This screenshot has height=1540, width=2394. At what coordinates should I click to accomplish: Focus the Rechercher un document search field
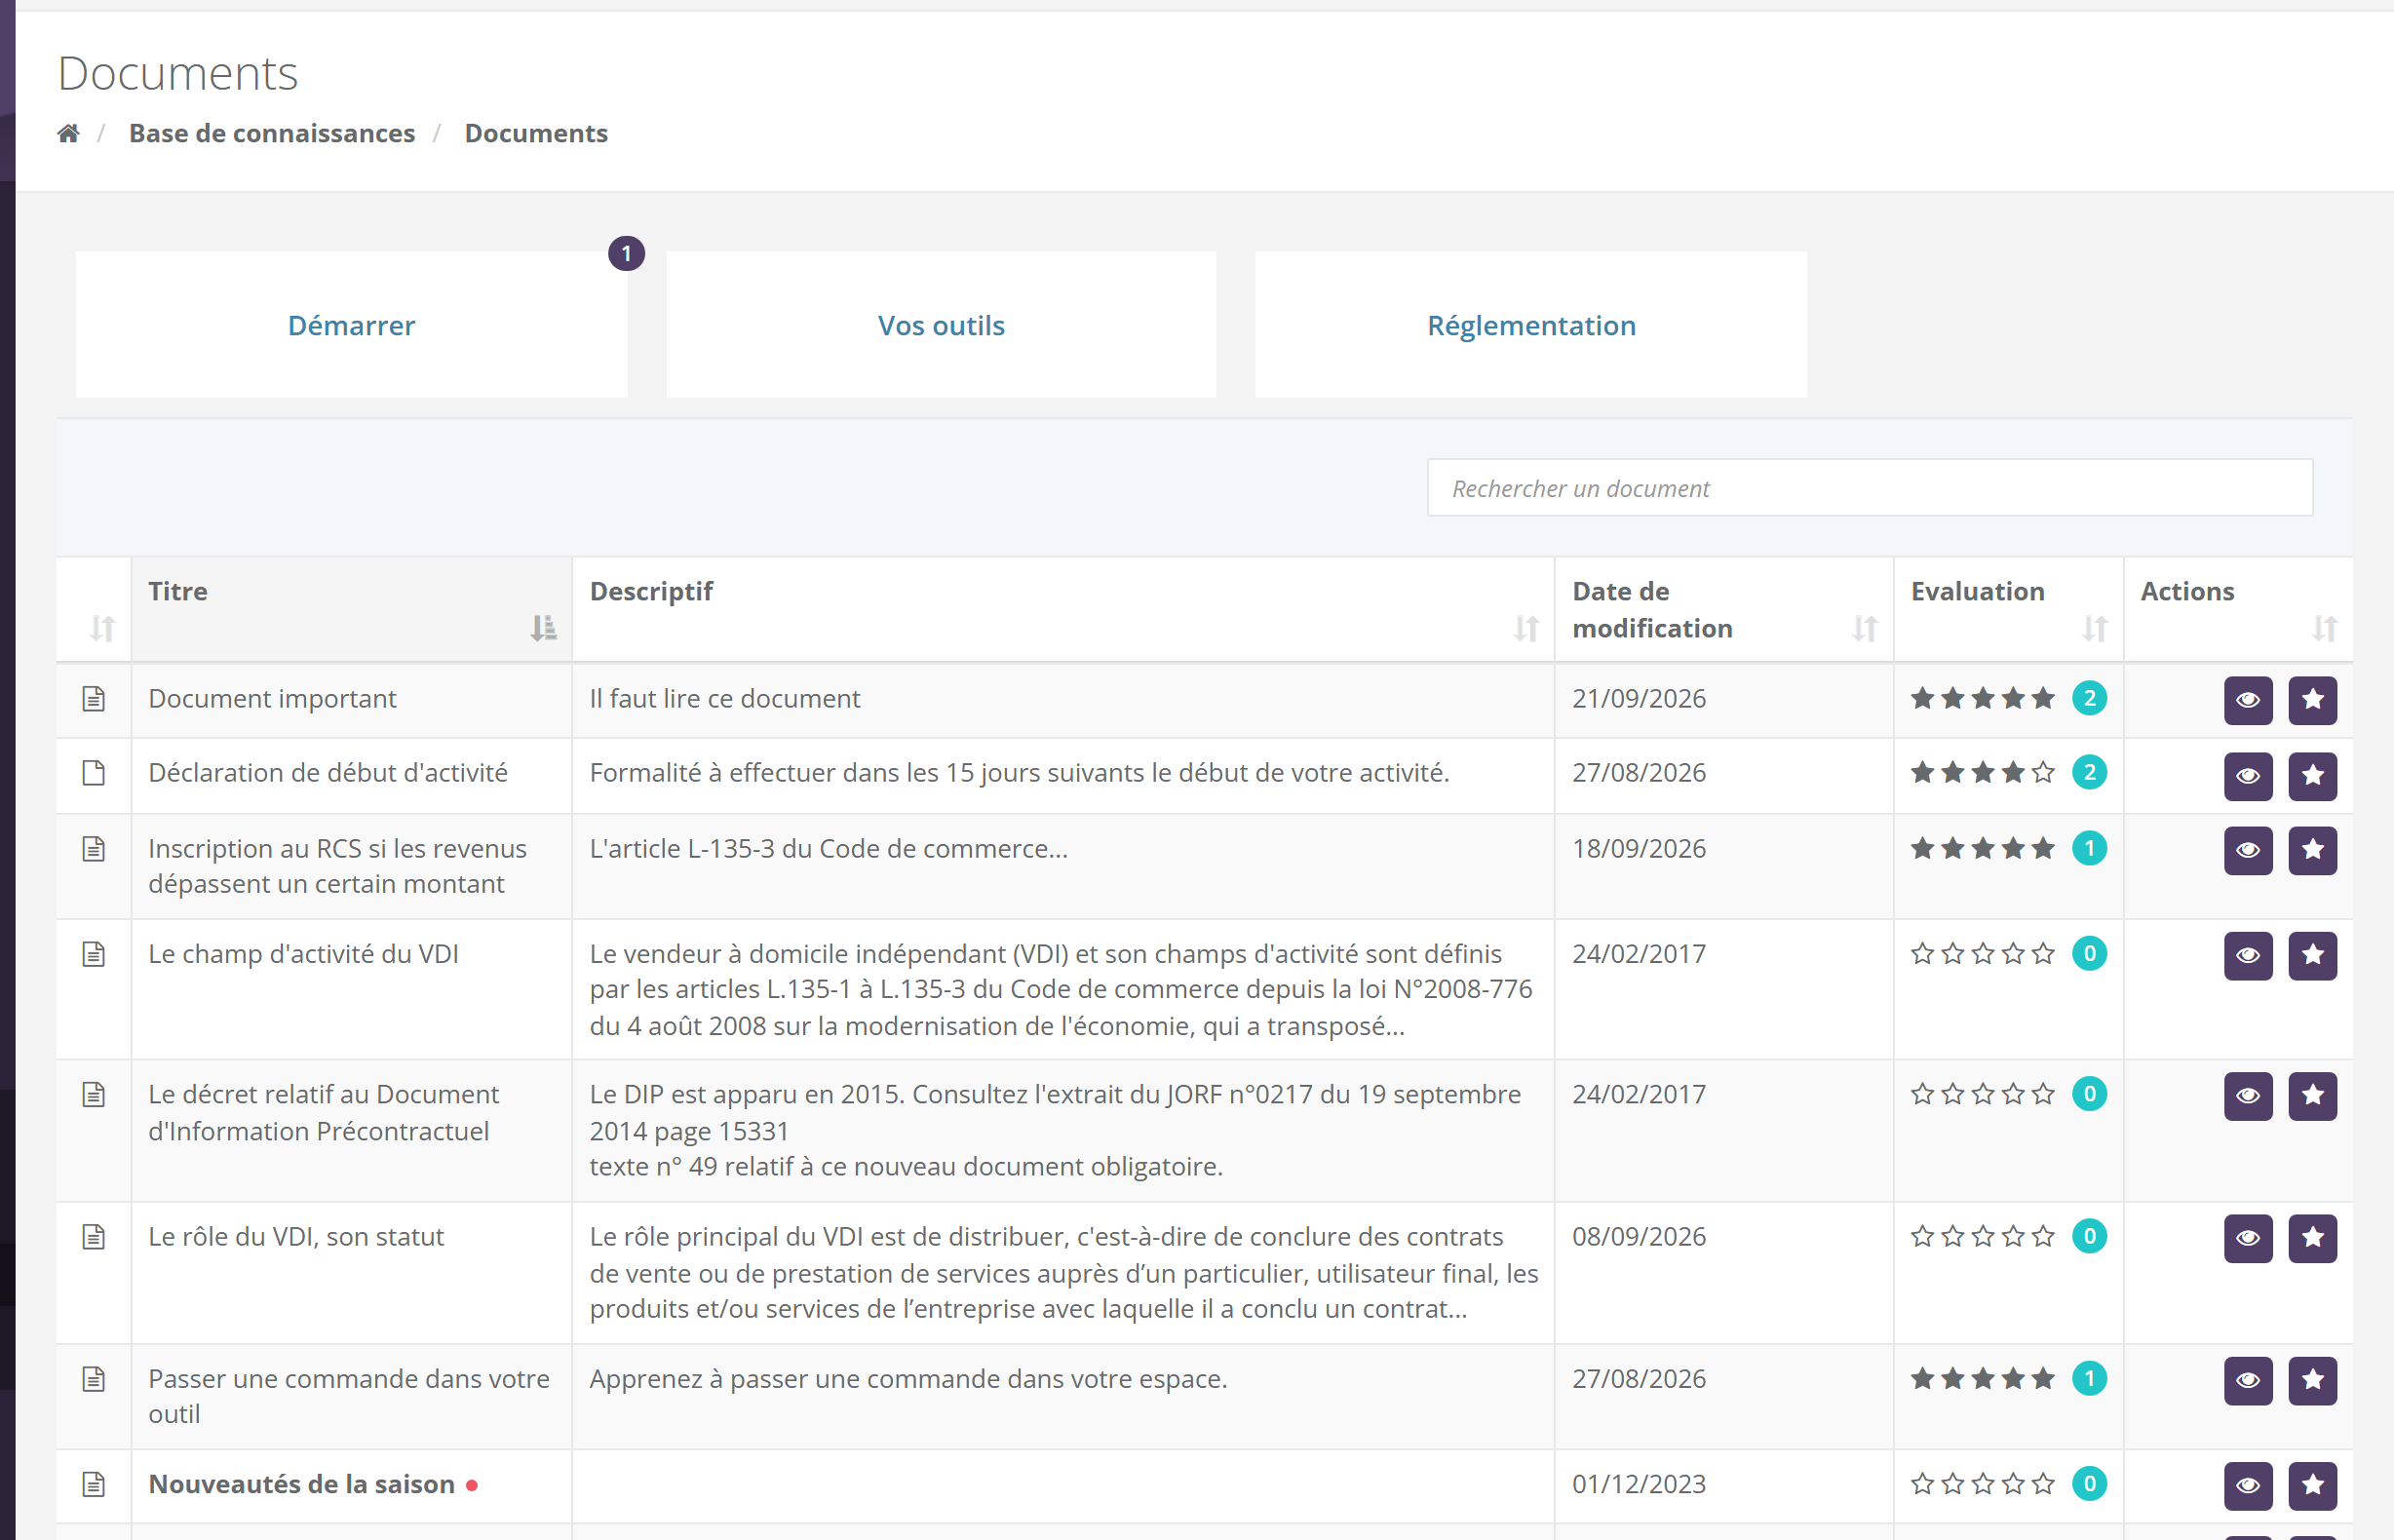click(x=1869, y=488)
